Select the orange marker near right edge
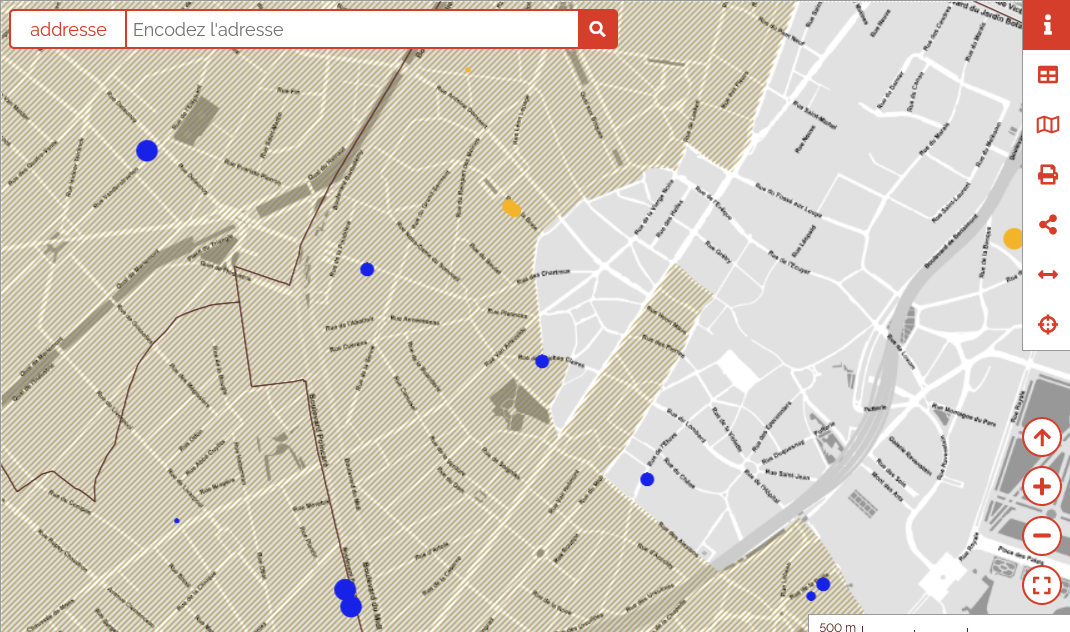Image resolution: width=1070 pixels, height=632 pixels. [1013, 238]
